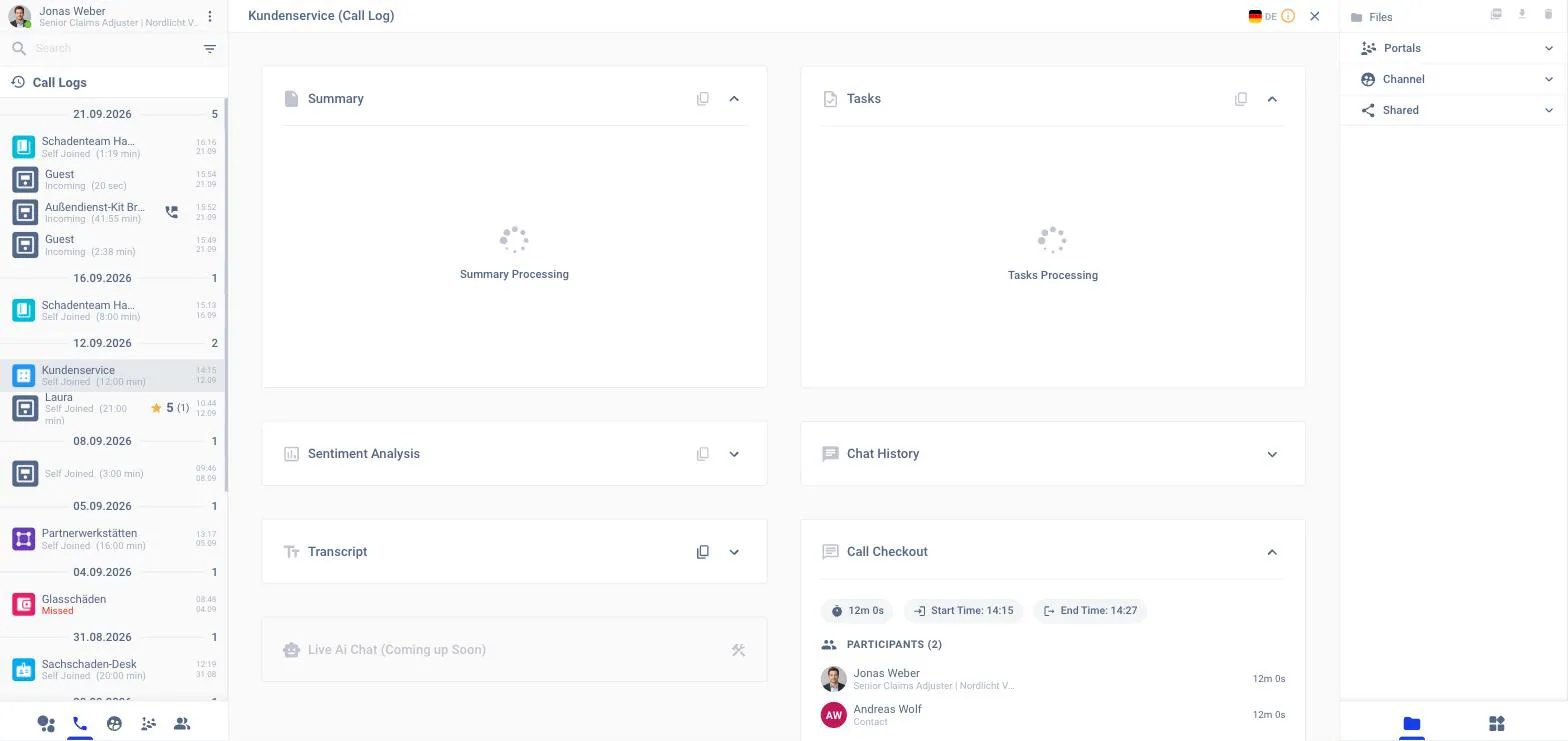Copy the Sentiment Analysis contents
Image resolution: width=1568 pixels, height=741 pixels.
tap(703, 454)
